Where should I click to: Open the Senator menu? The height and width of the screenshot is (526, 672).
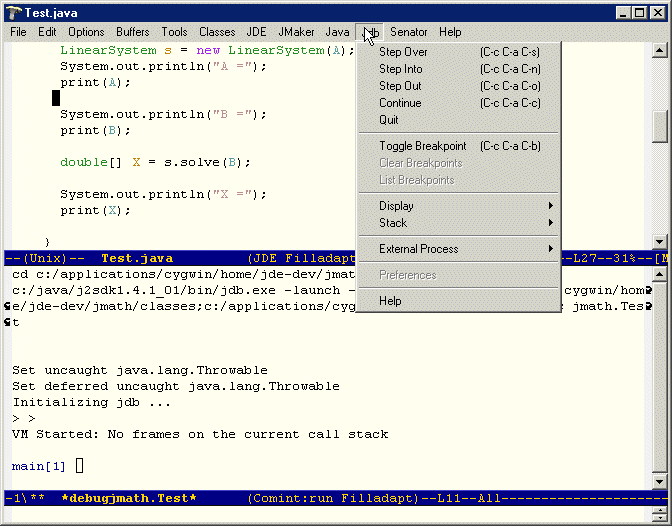tap(408, 32)
